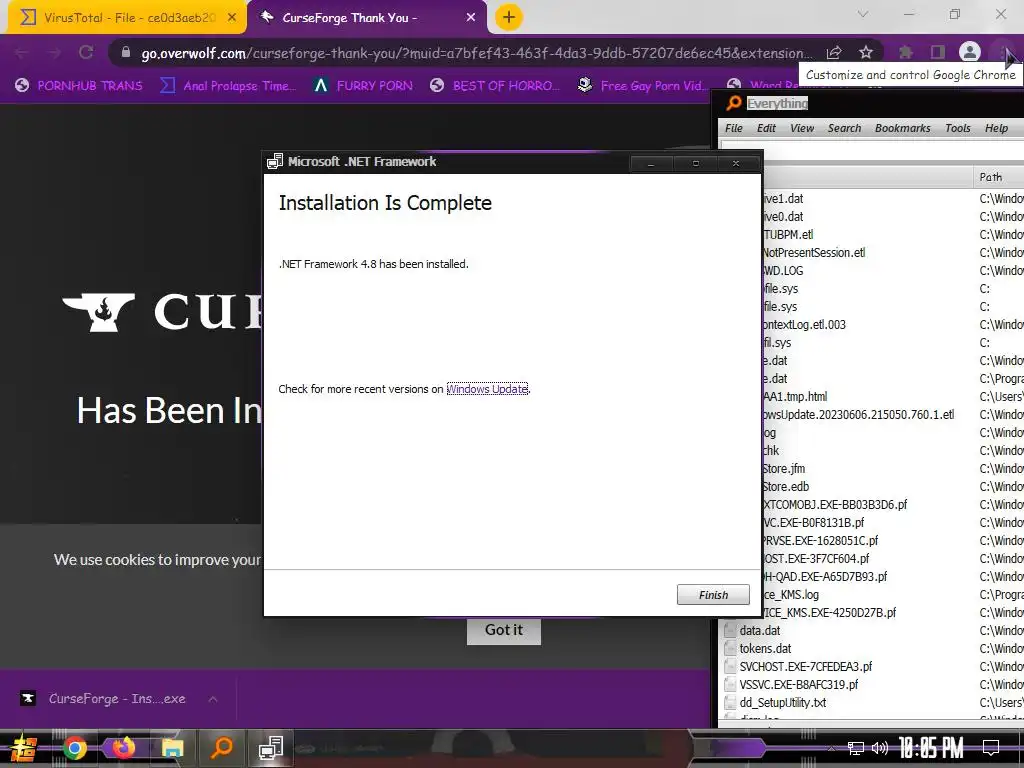Select the ...AA1.tmp.html row in Everything
The width and height of the screenshot is (1024, 768).
794,397
